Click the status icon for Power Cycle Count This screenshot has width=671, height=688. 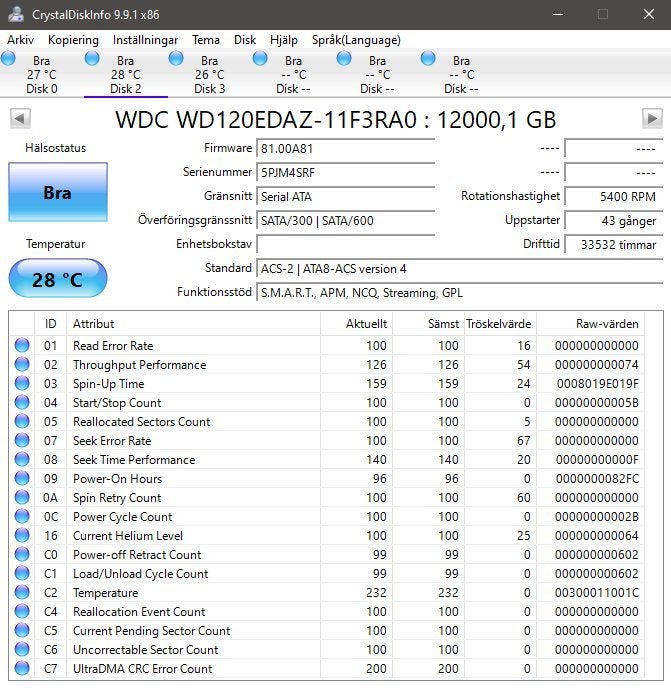(22, 516)
